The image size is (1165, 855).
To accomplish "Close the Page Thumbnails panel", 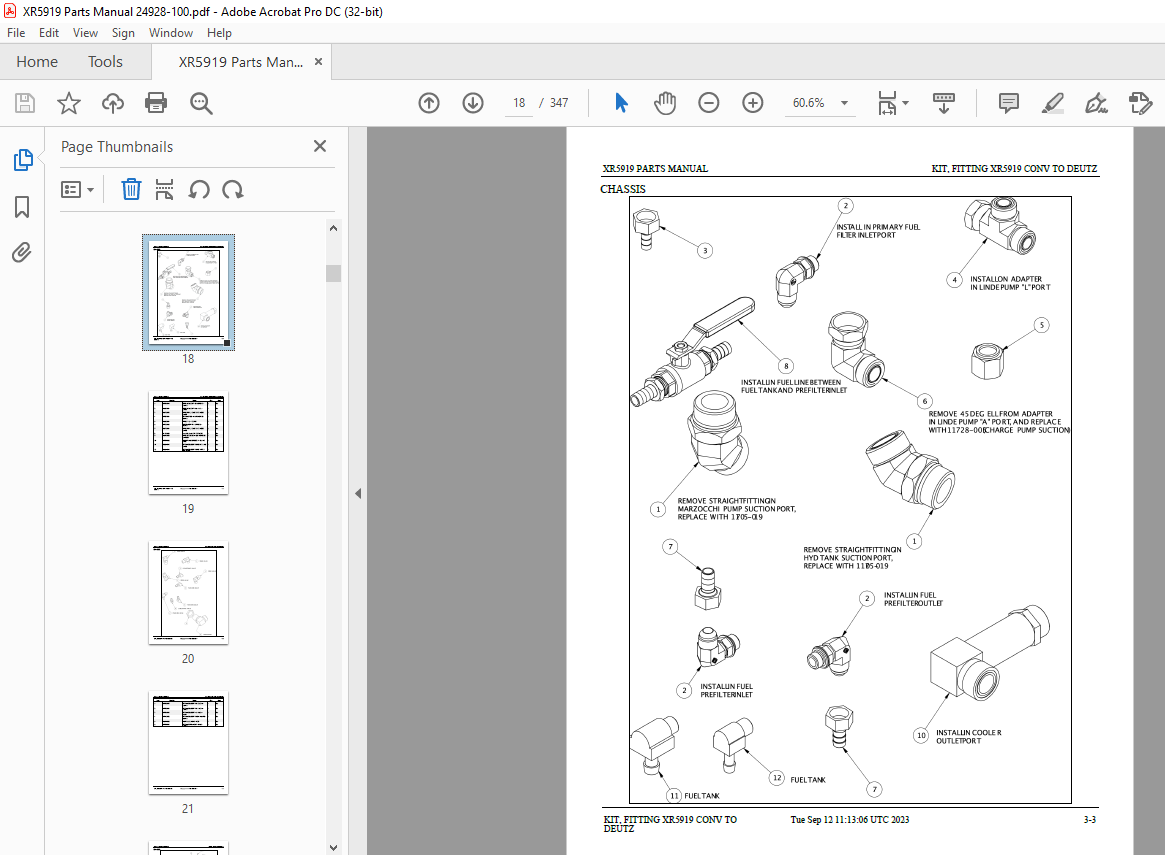I will click(x=319, y=146).
